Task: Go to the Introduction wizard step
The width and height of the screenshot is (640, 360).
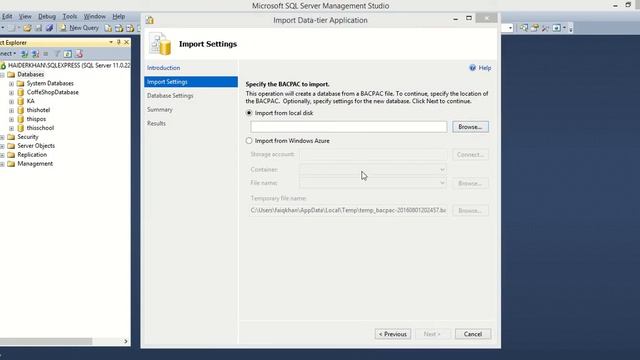Action: click(163, 68)
